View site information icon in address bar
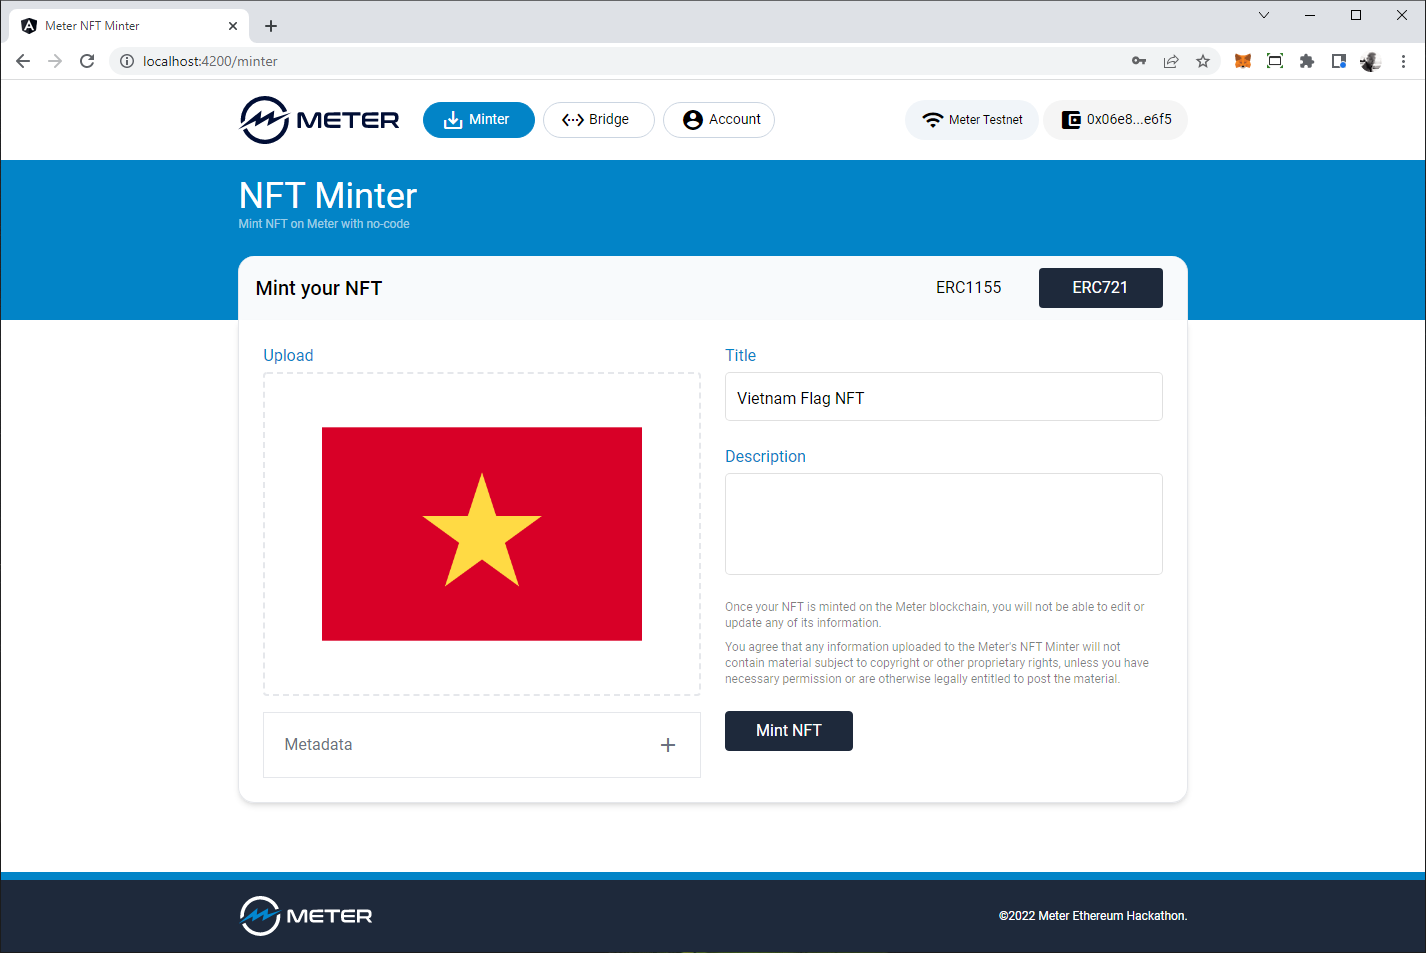The image size is (1426, 953). click(127, 61)
